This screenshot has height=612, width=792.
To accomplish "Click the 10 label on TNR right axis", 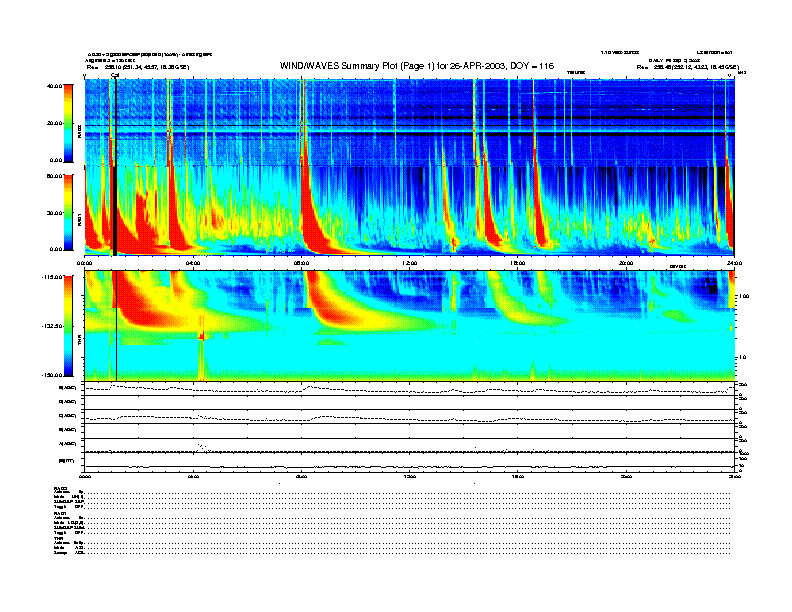I will [x=744, y=358].
